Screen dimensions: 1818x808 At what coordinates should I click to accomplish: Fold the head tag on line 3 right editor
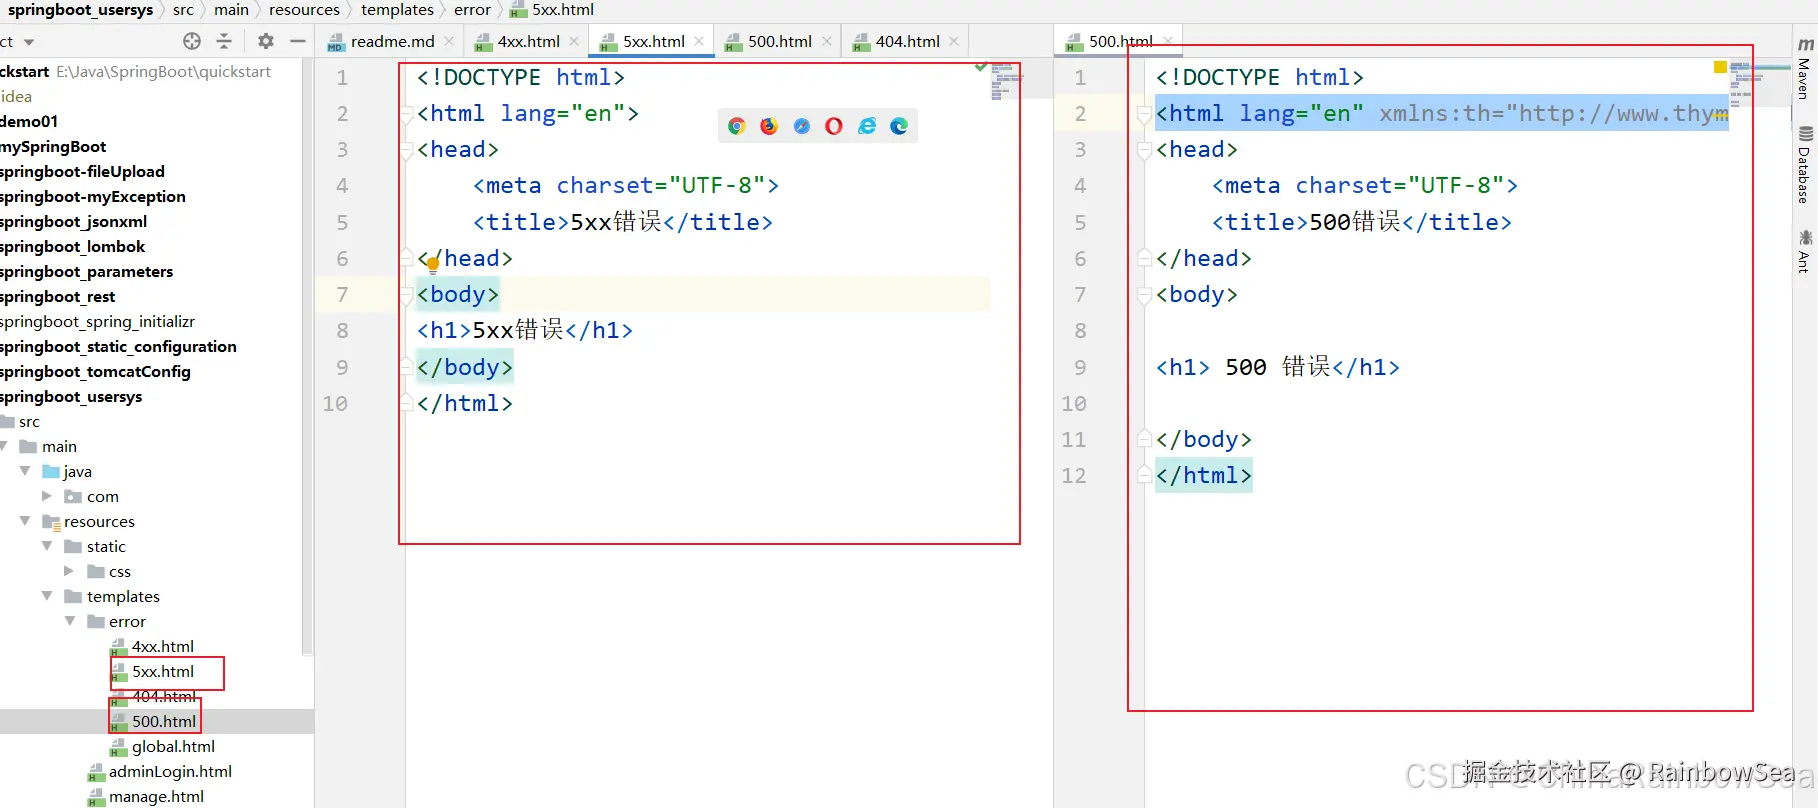[x=1145, y=150]
